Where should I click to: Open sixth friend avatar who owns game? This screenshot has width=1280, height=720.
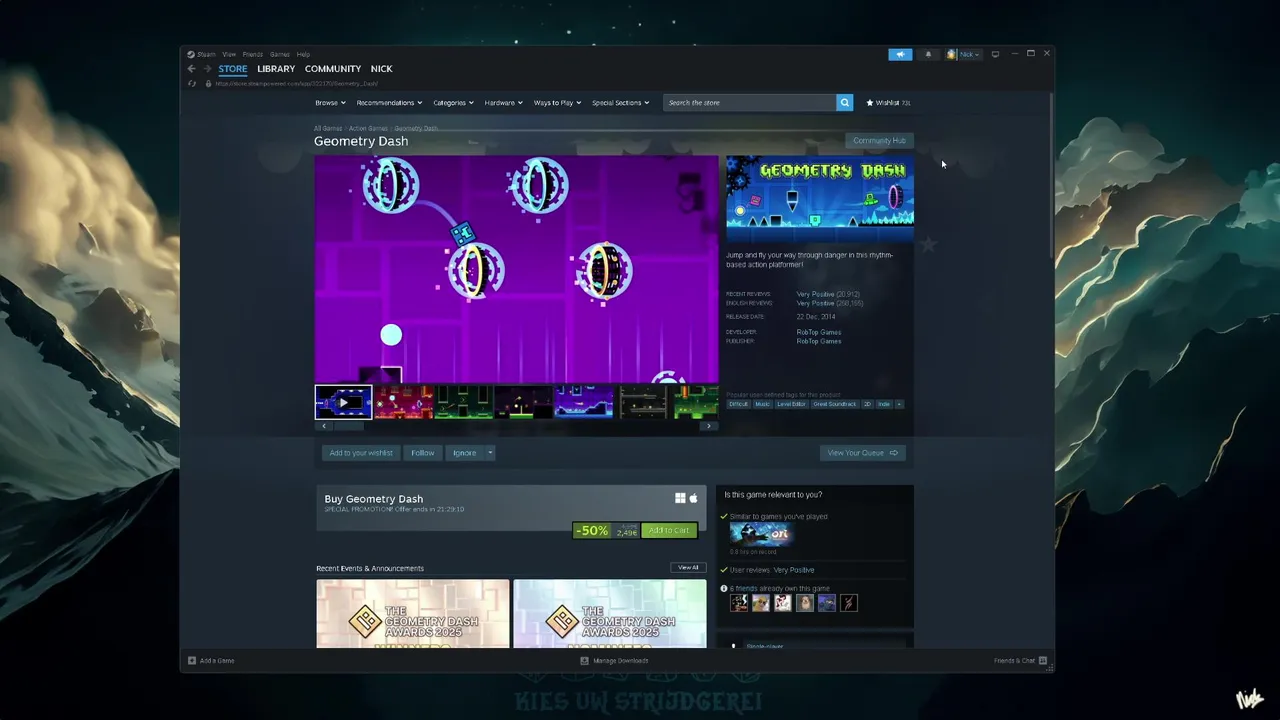tap(849, 603)
